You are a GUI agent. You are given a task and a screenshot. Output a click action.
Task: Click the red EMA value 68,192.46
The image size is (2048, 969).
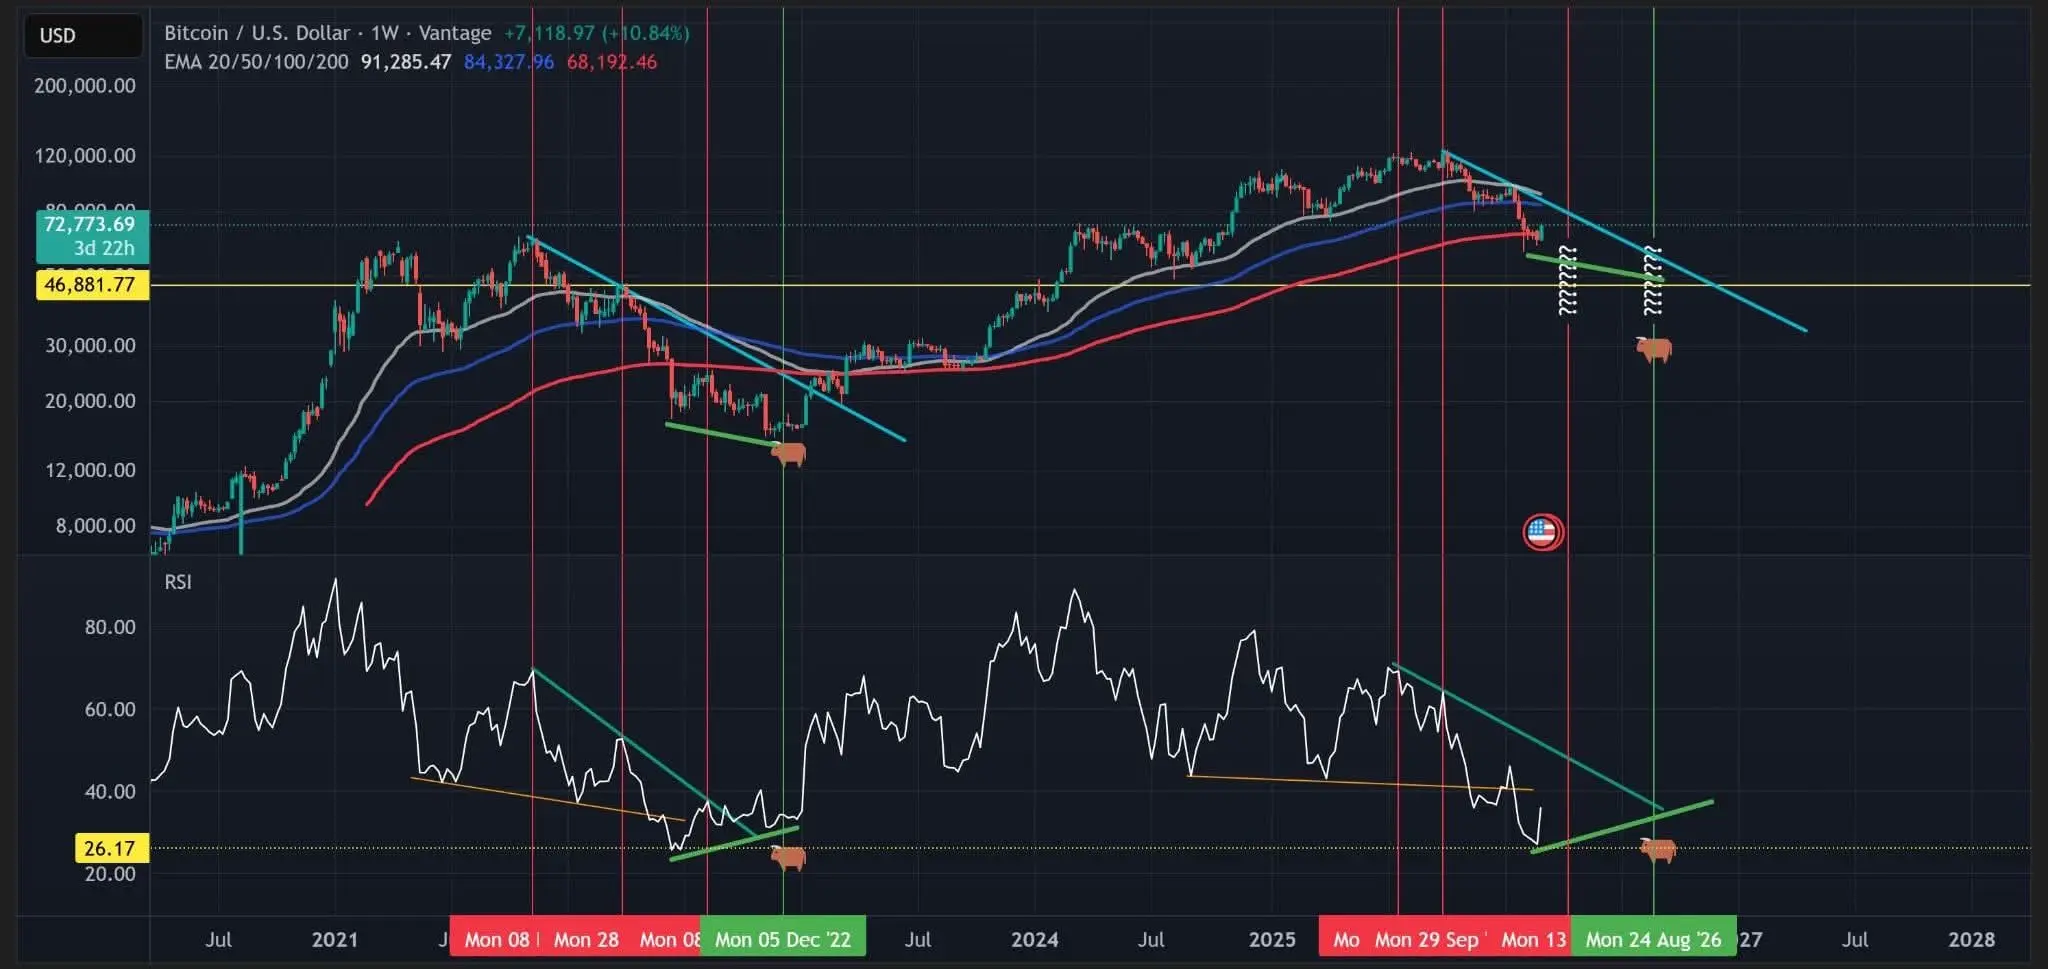[612, 62]
